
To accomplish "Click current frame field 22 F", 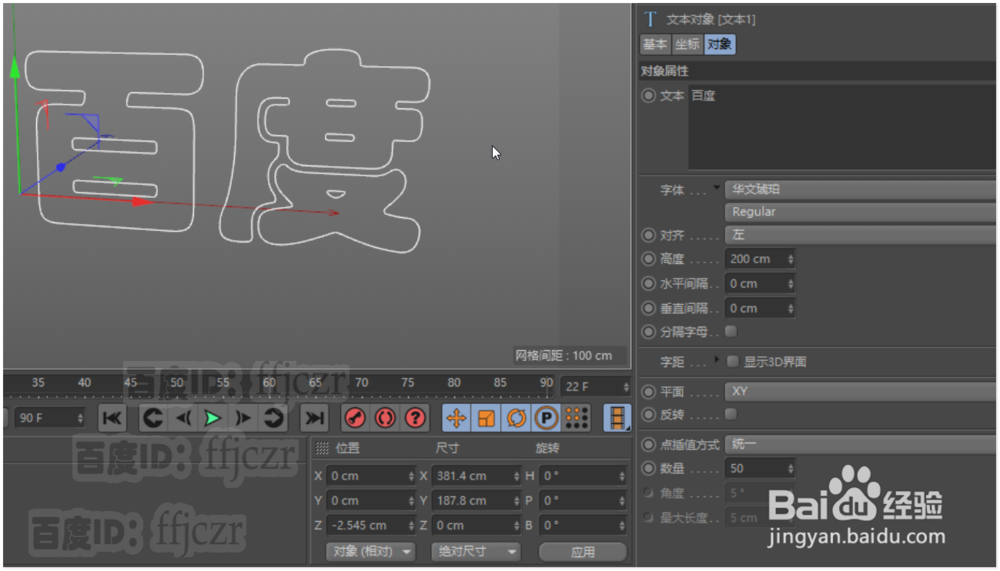I will (591, 387).
